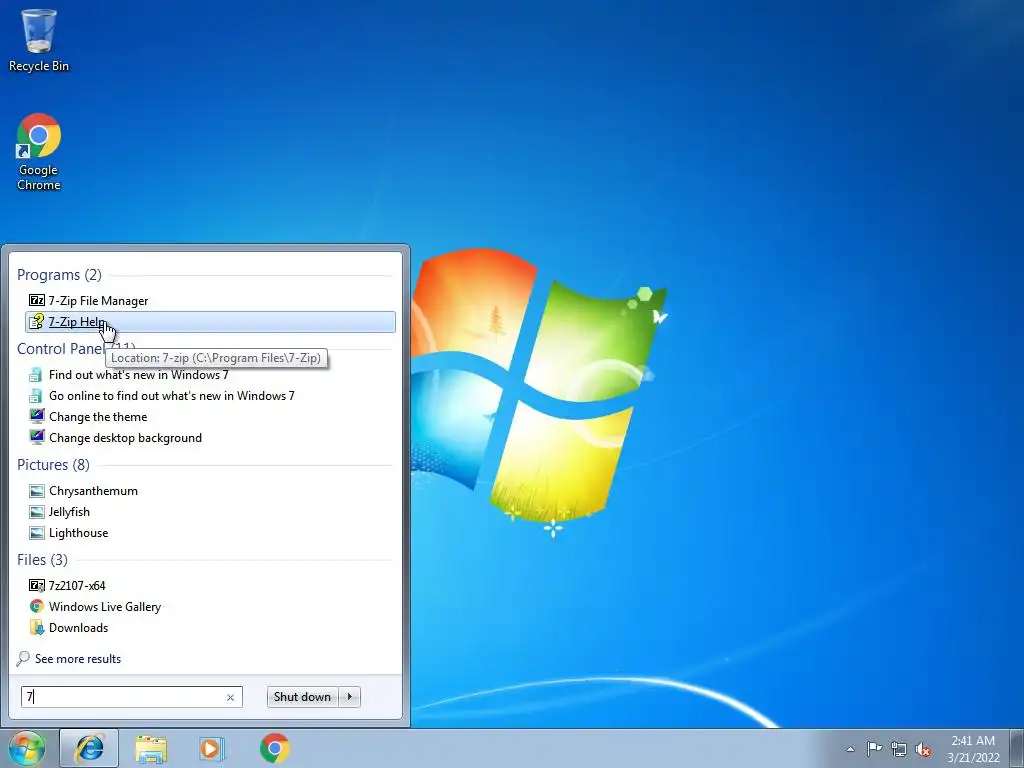Viewport: 1024px width, 768px height.
Task: Click the 7z2107-x64 file icon
Action: tap(37, 585)
